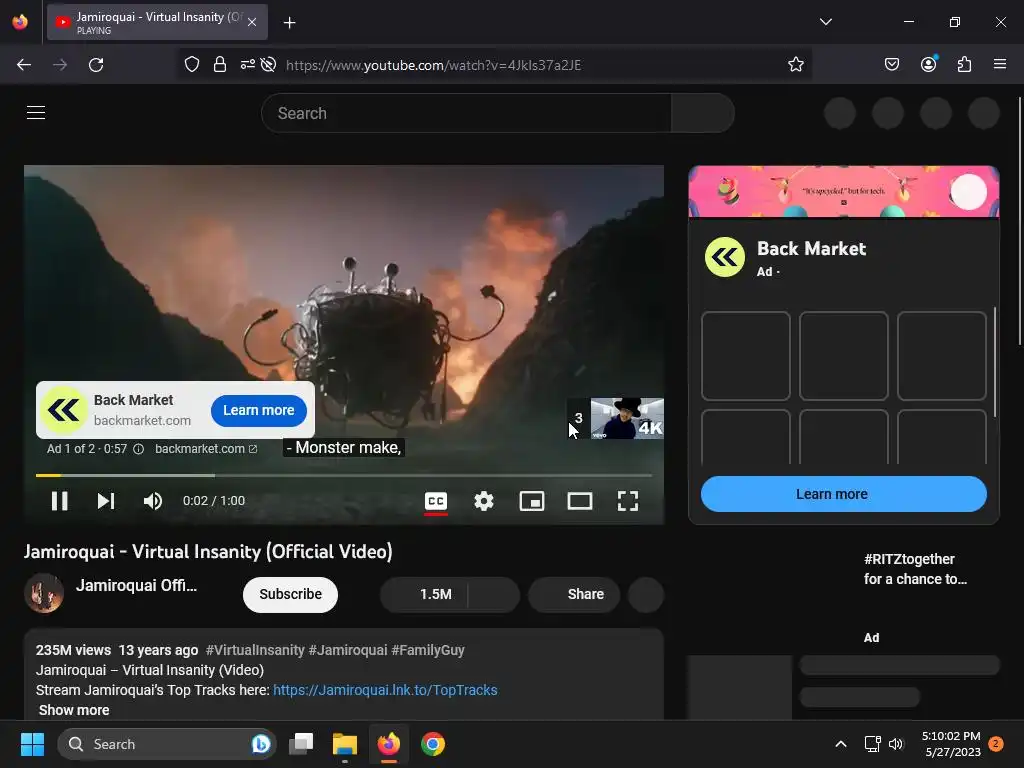Open File Explorer from the taskbar
Image resolution: width=1024 pixels, height=768 pixels.
[x=344, y=744]
